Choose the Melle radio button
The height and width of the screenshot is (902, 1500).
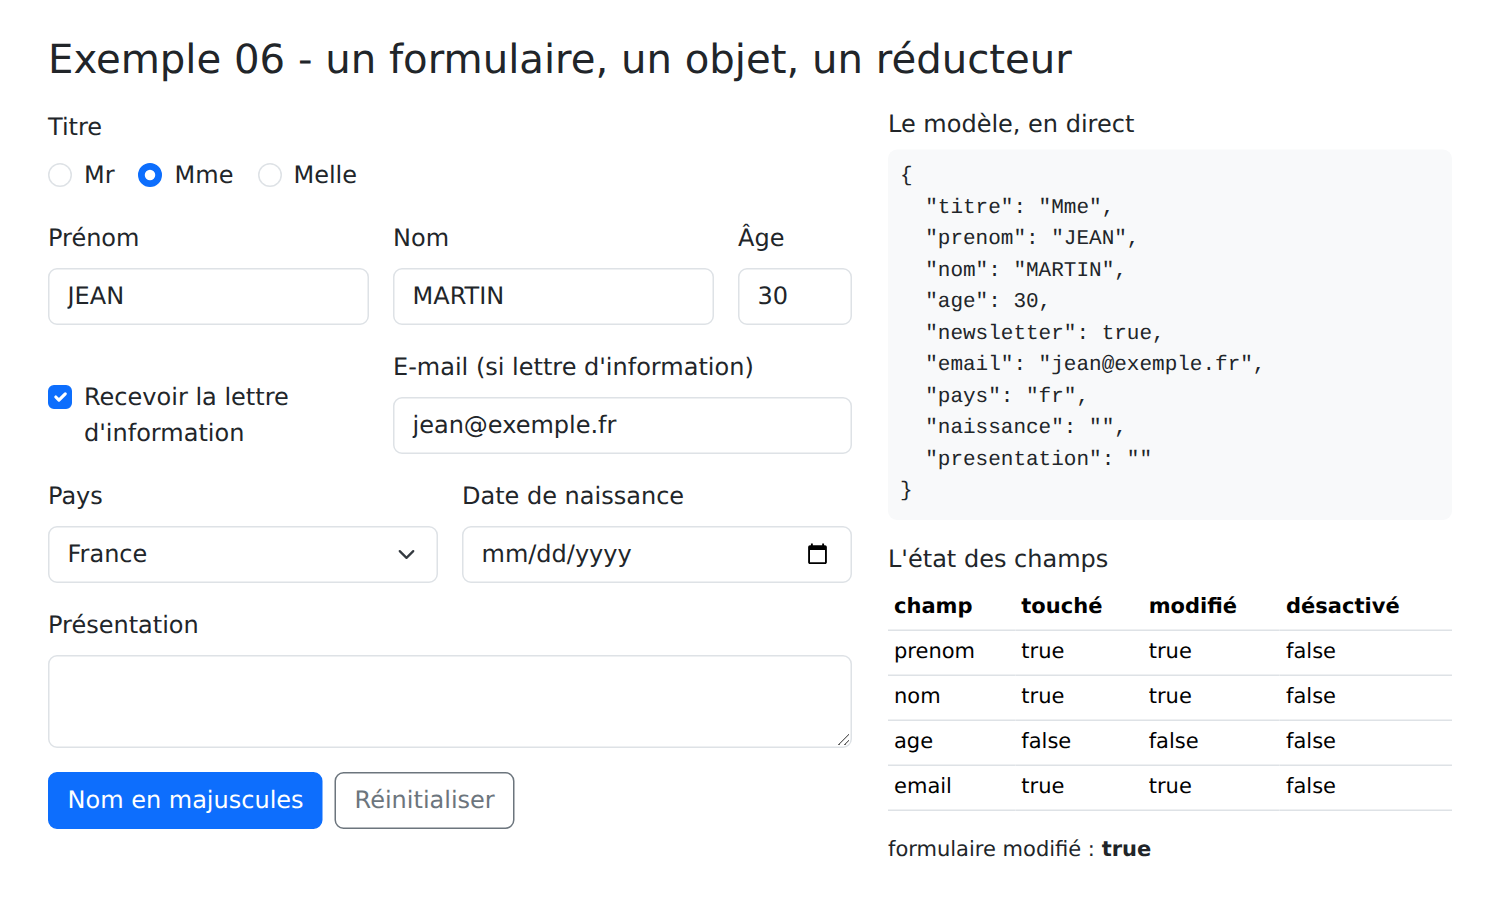point(270,175)
